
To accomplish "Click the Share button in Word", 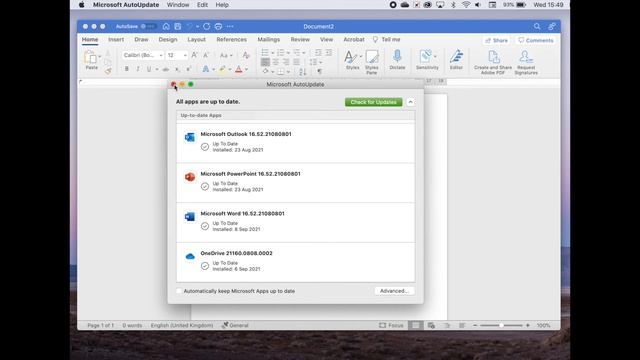I will 496,40.
